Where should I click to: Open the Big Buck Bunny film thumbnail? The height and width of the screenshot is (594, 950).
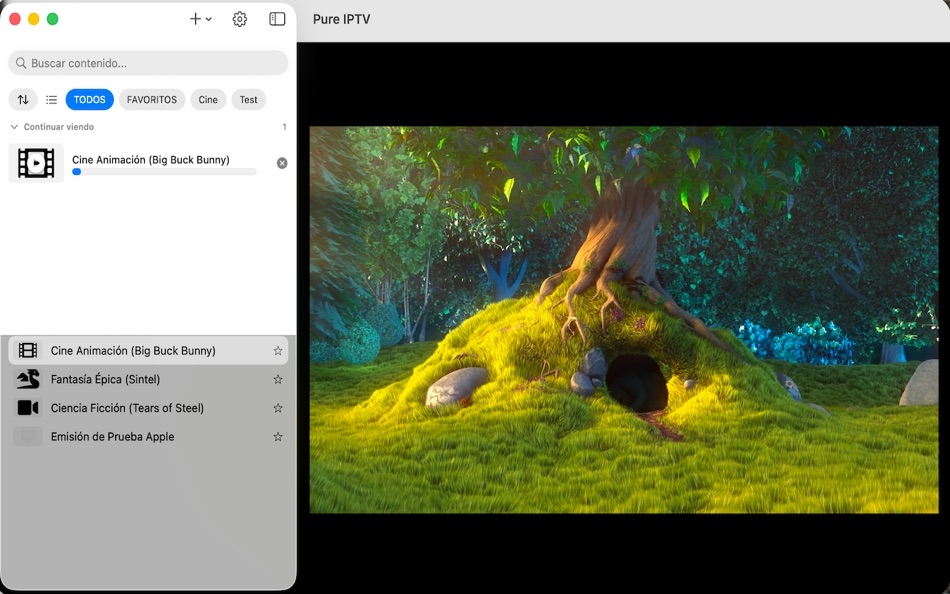click(36, 163)
